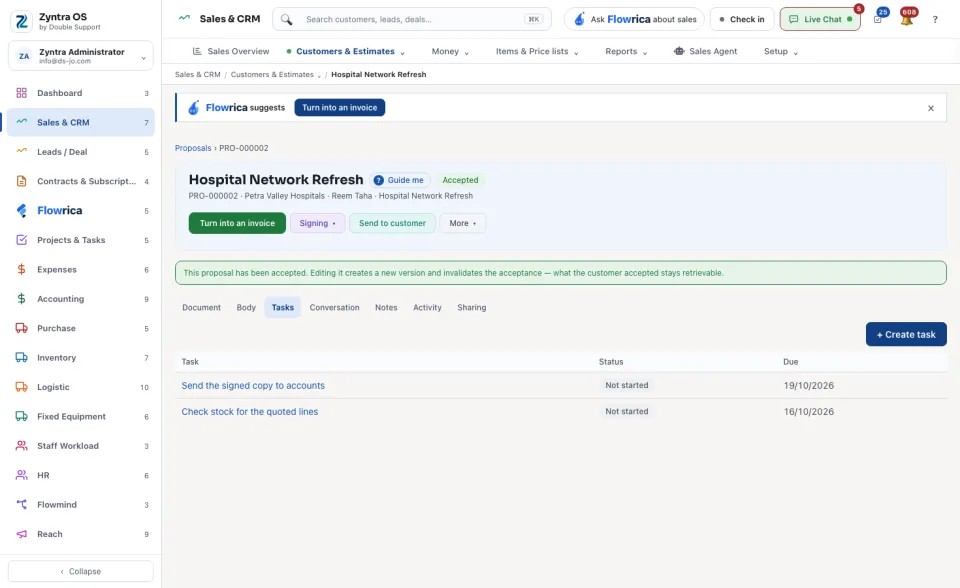Dismiss the Flowrica suggestion banner
Screen dimensions: 960x588
pyautogui.click(x=931, y=108)
